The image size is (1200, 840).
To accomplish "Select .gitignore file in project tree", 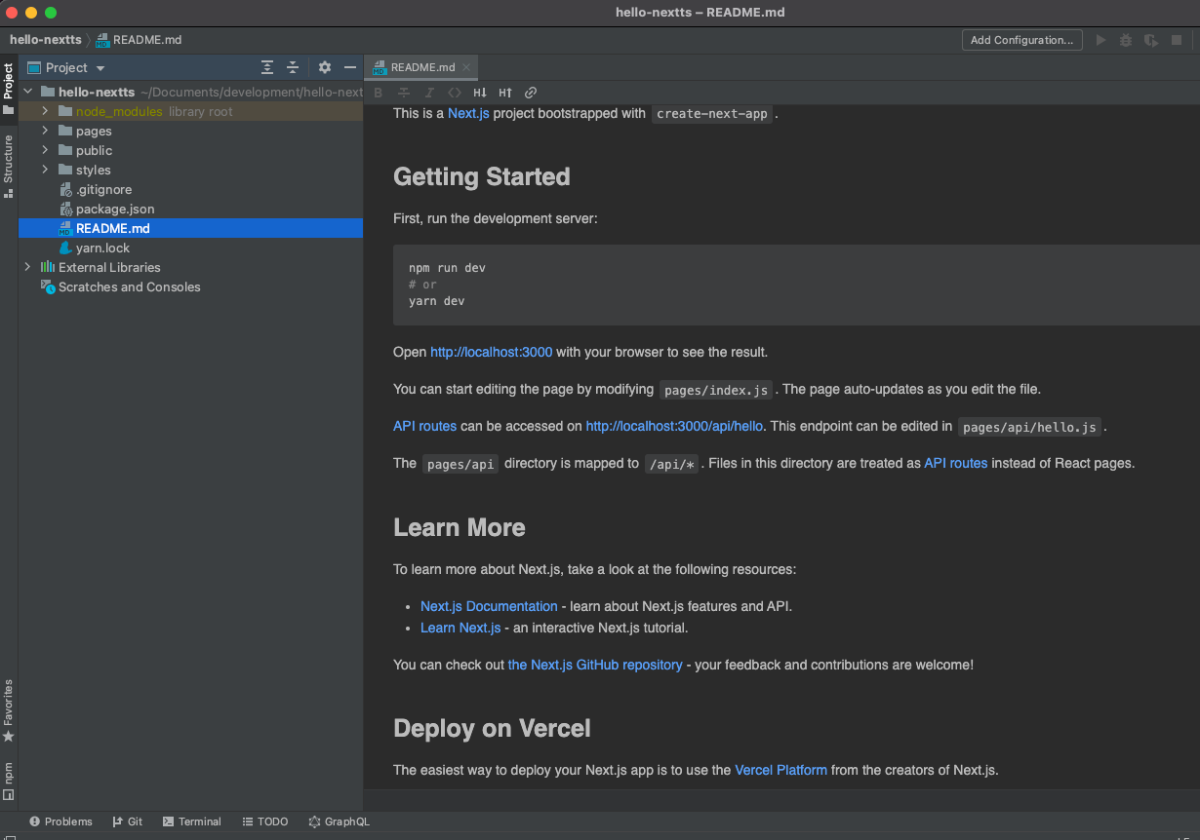I will click(x=104, y=189).
